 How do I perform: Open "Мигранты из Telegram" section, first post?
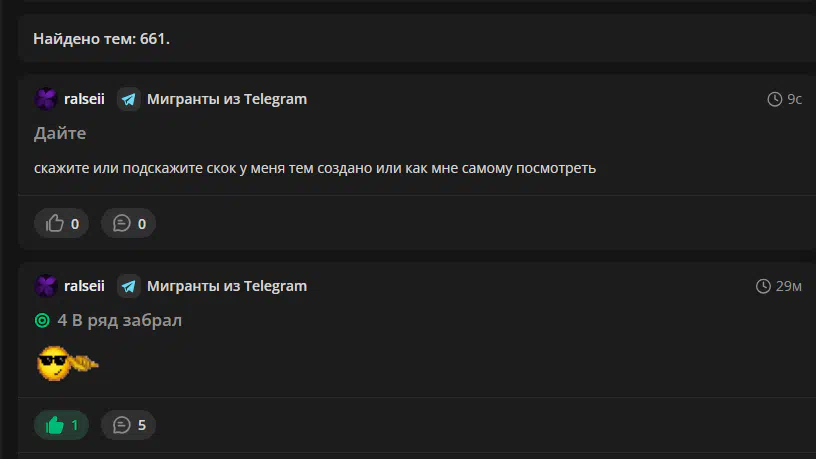coord(227,99)
